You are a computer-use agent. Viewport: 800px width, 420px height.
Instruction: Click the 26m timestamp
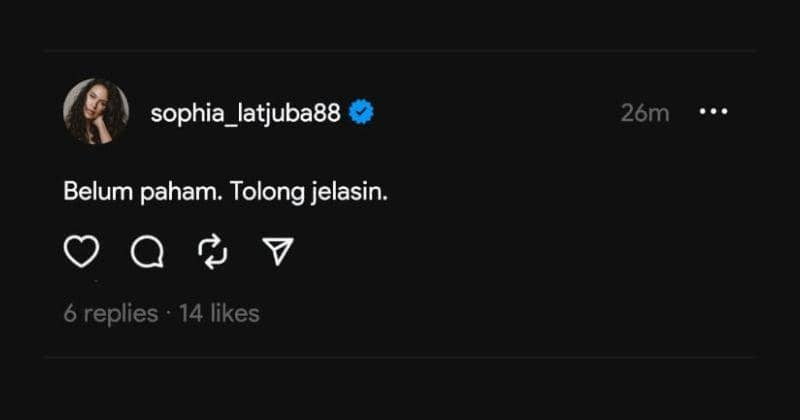click(x=644, y=113)
